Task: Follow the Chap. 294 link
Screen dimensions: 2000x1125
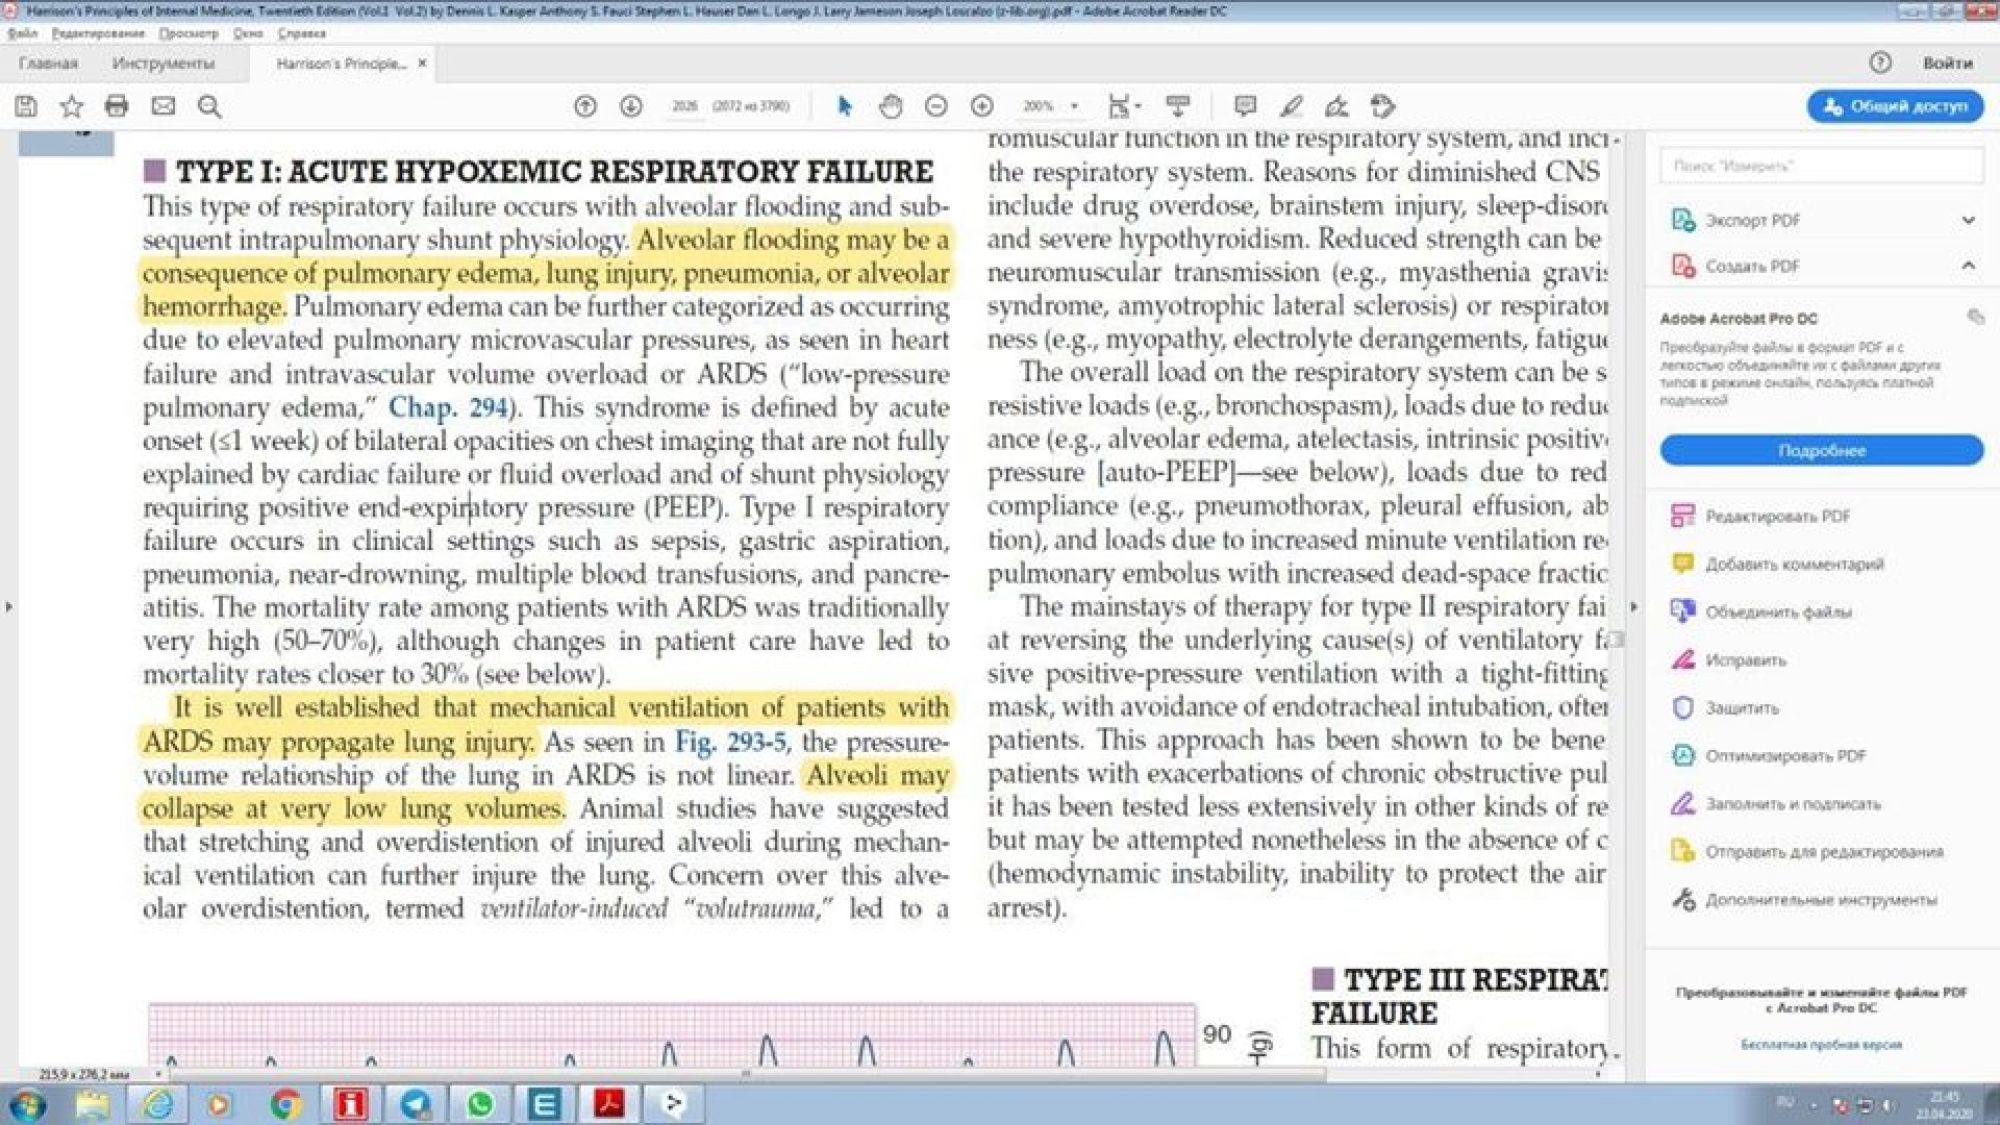Action: point(448,408)
